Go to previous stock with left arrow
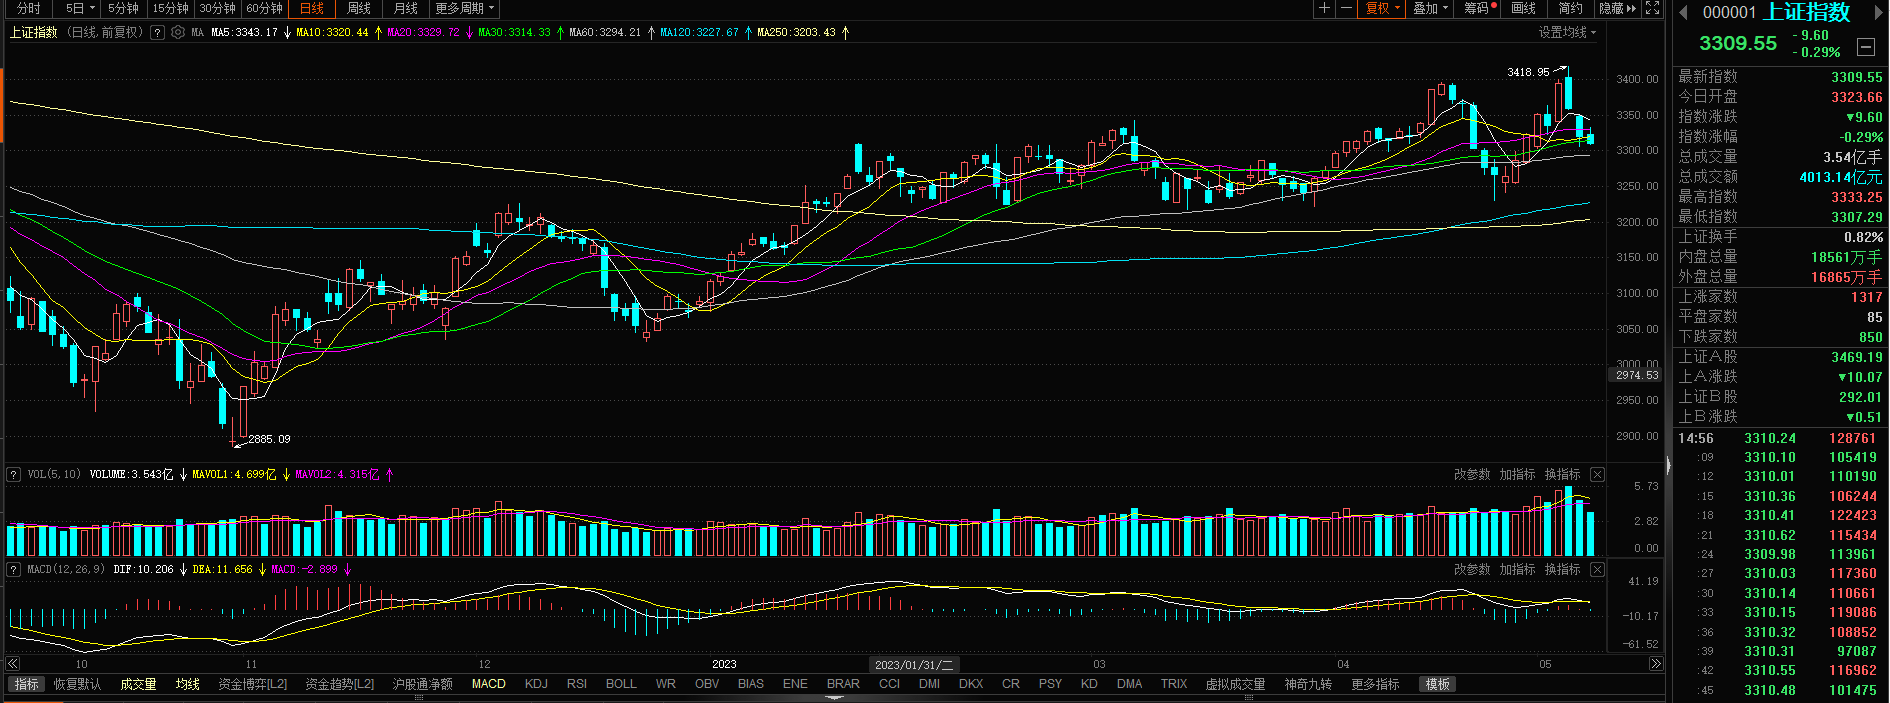 [1683, 12]
